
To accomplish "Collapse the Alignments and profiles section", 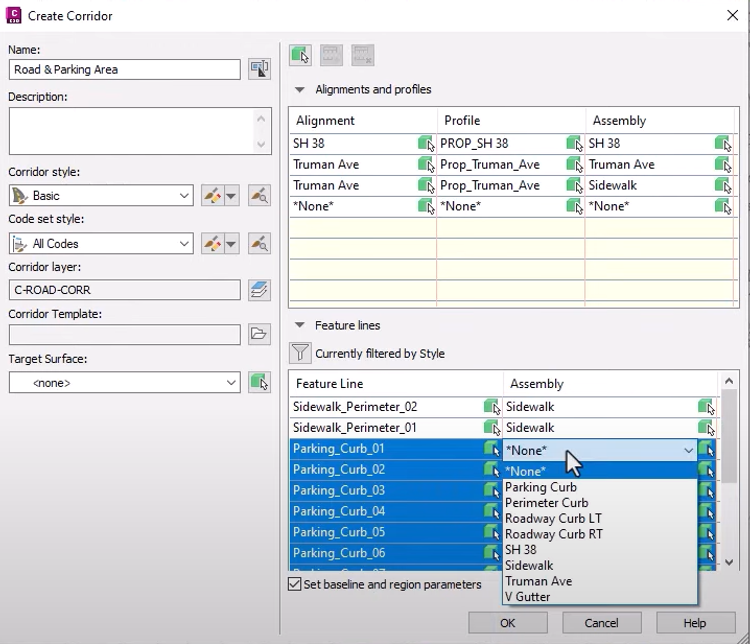I will tap(300, 89).
